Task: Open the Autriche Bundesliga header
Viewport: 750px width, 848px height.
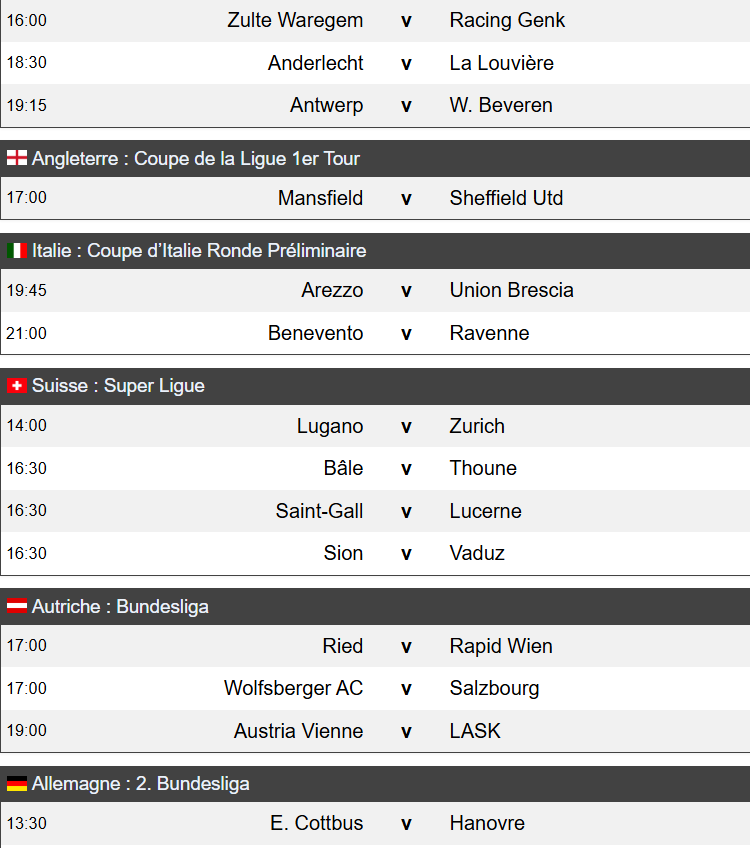Action: point(375,607)
